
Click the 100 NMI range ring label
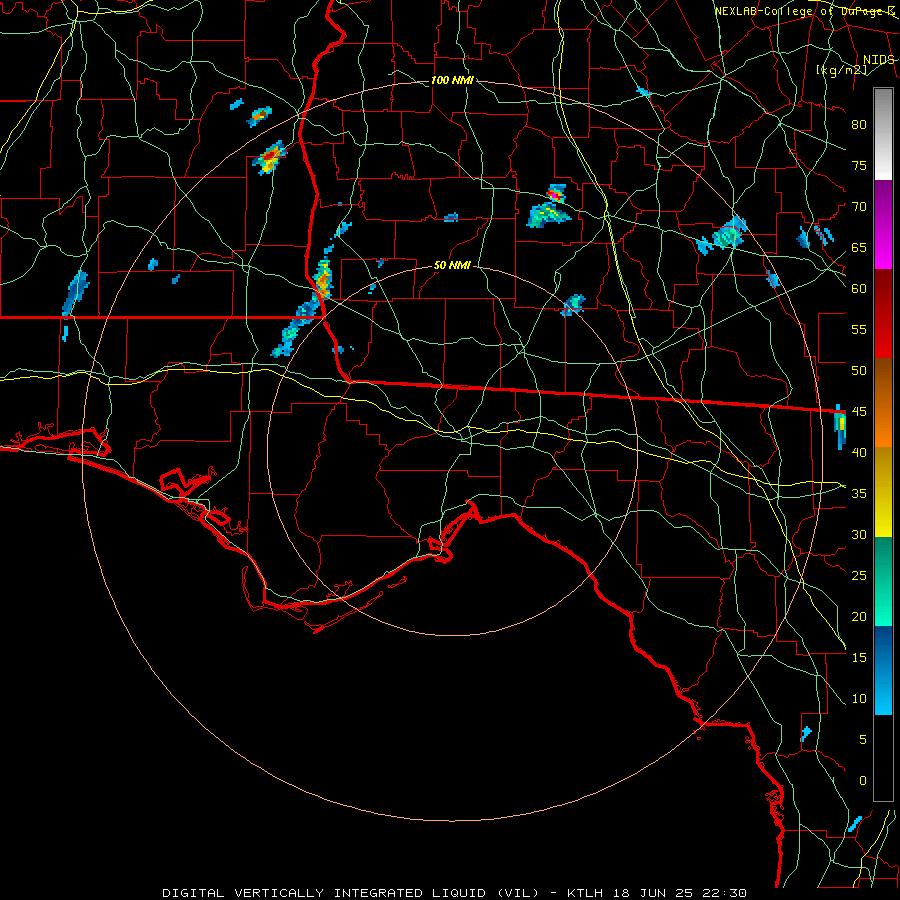click(452, 80)
